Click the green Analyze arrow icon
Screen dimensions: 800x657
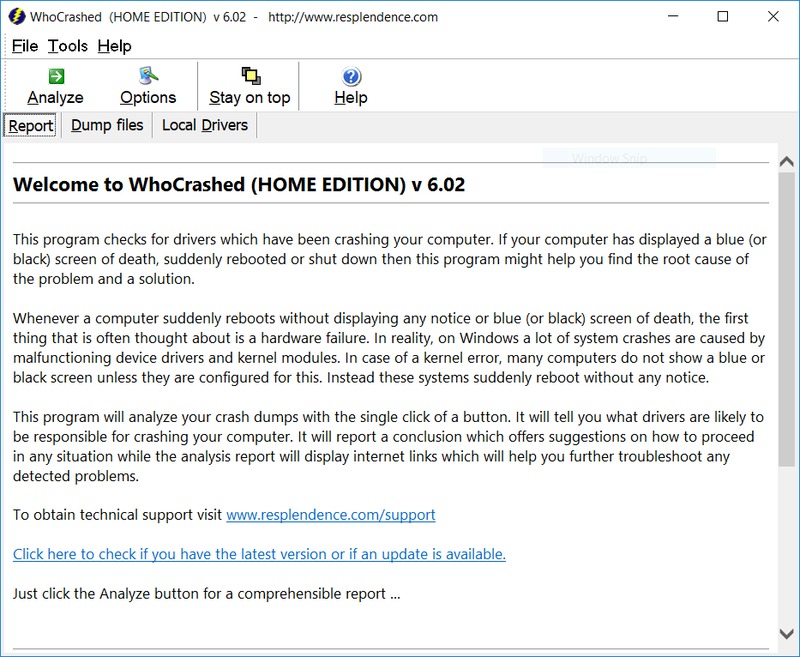(x=55, y=76)
